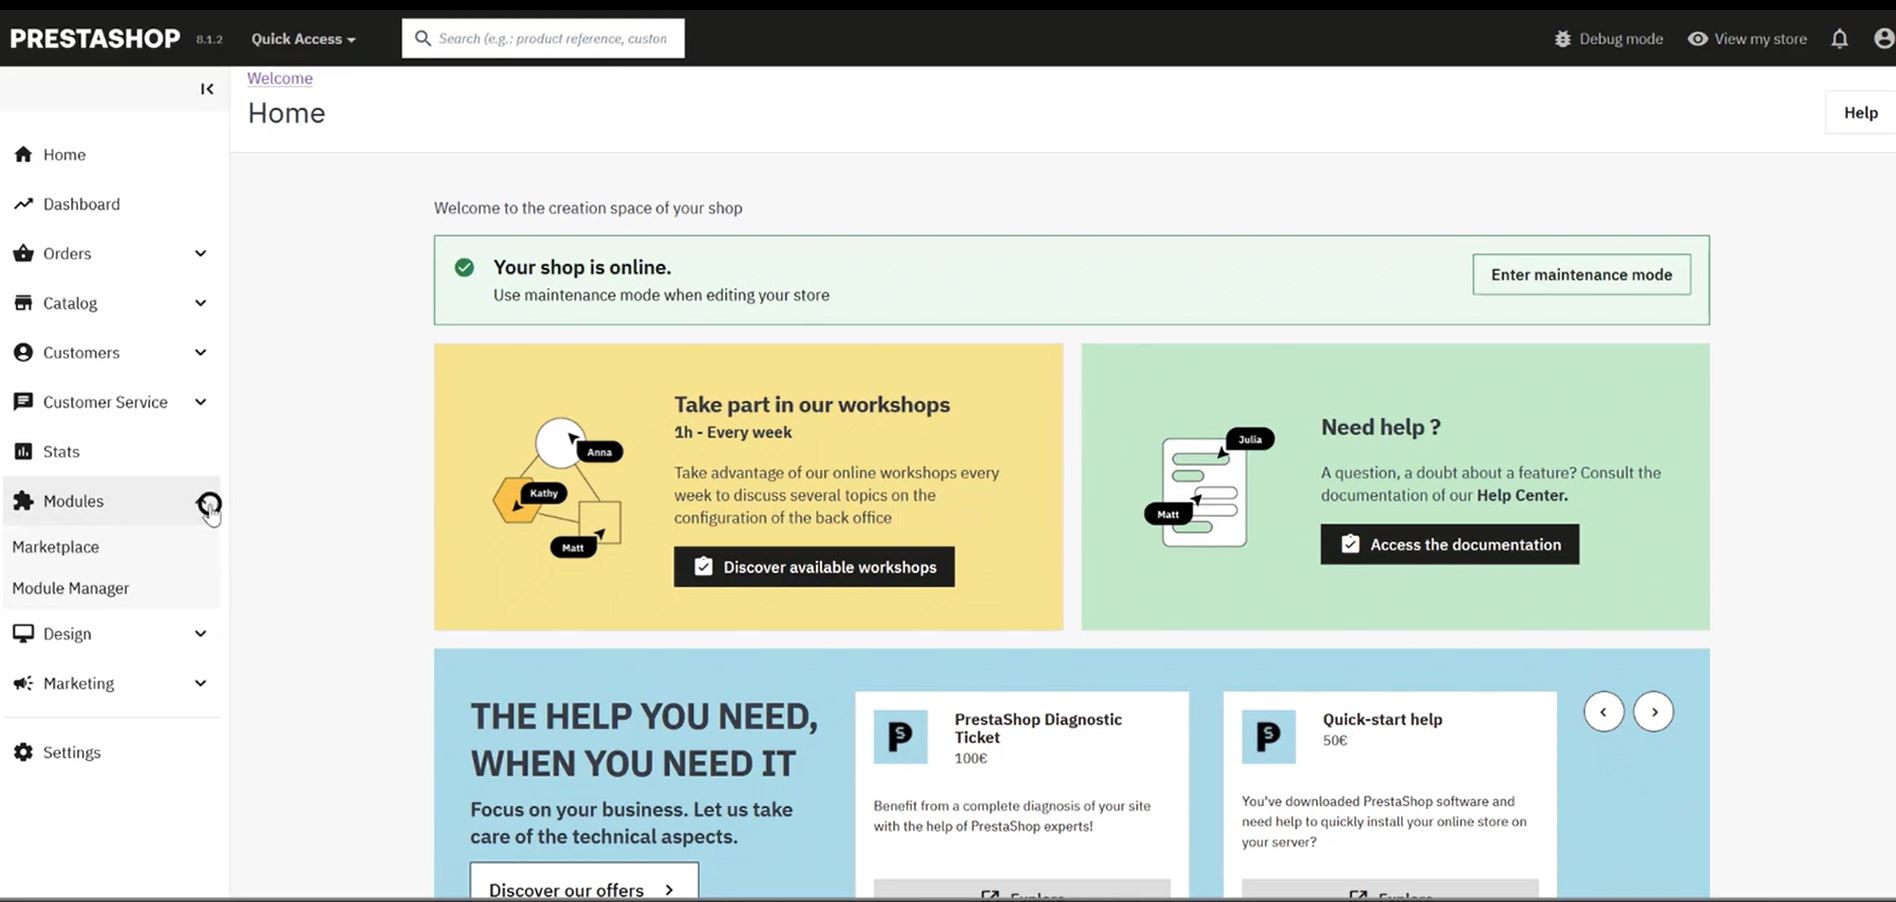Click the Customers person icon
1896x902 pixels.
(x=23, y=352)
